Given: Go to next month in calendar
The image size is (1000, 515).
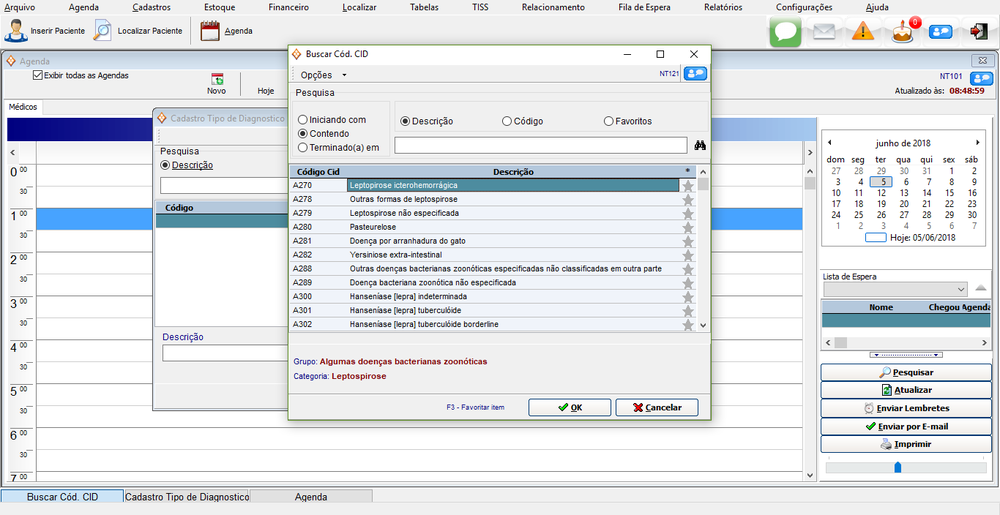Looking at the screenshot, I should (x=977, y=142).
